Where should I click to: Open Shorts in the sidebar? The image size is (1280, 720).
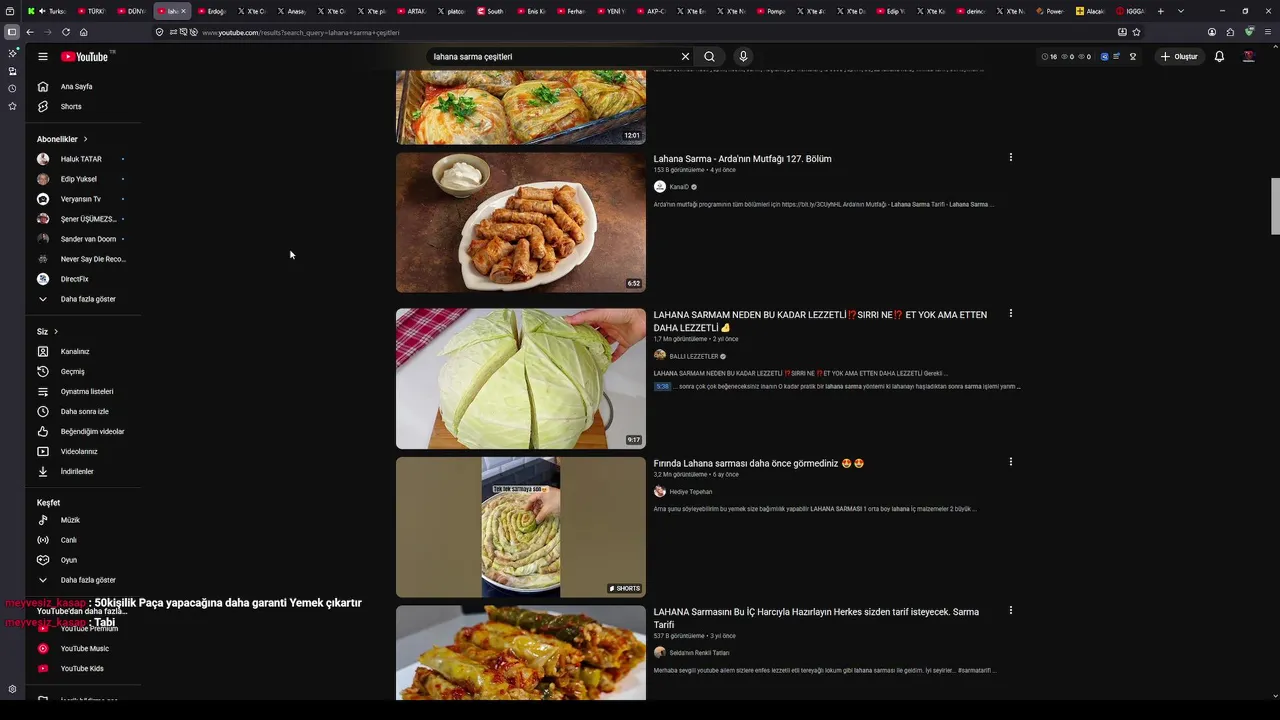[83, 107]
